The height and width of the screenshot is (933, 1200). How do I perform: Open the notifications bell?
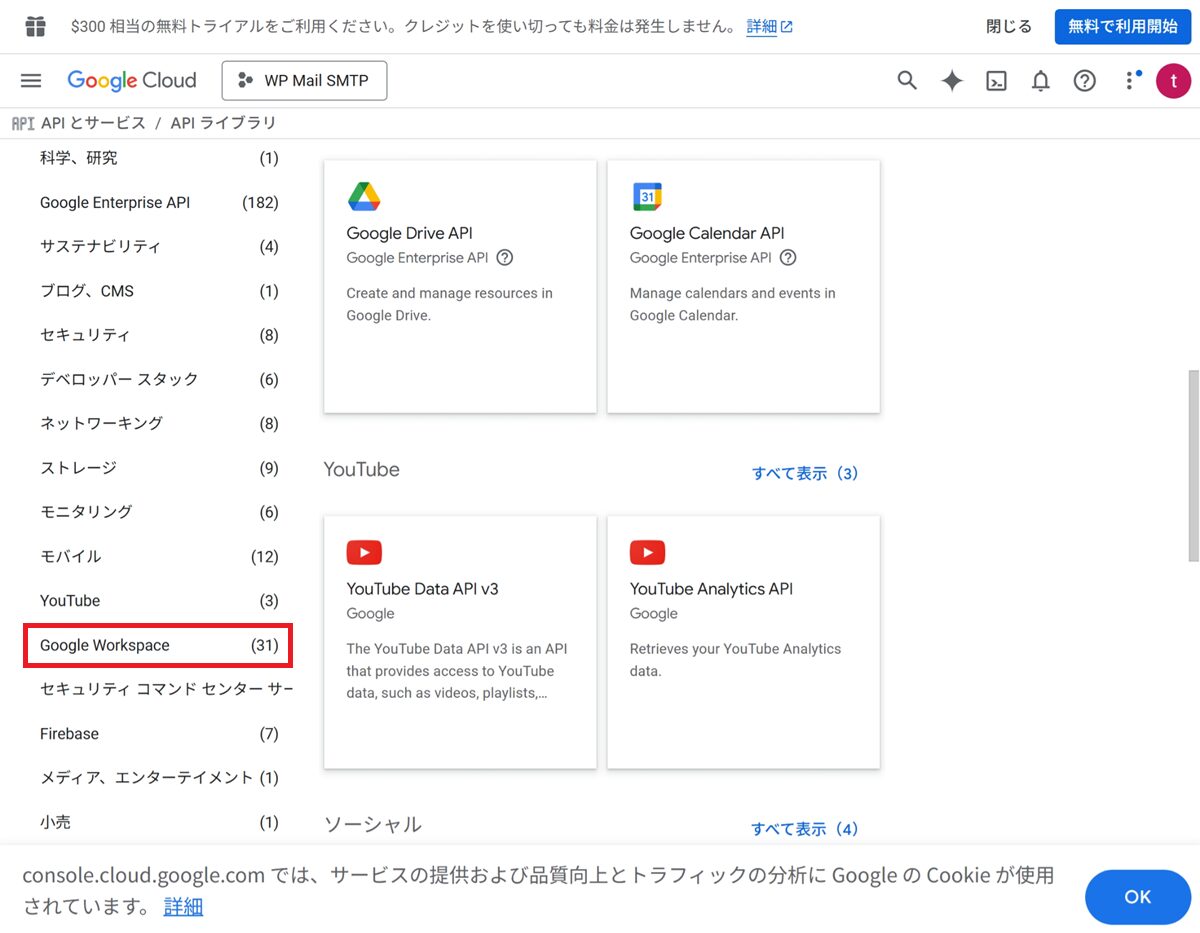(x=1041, y=81)
